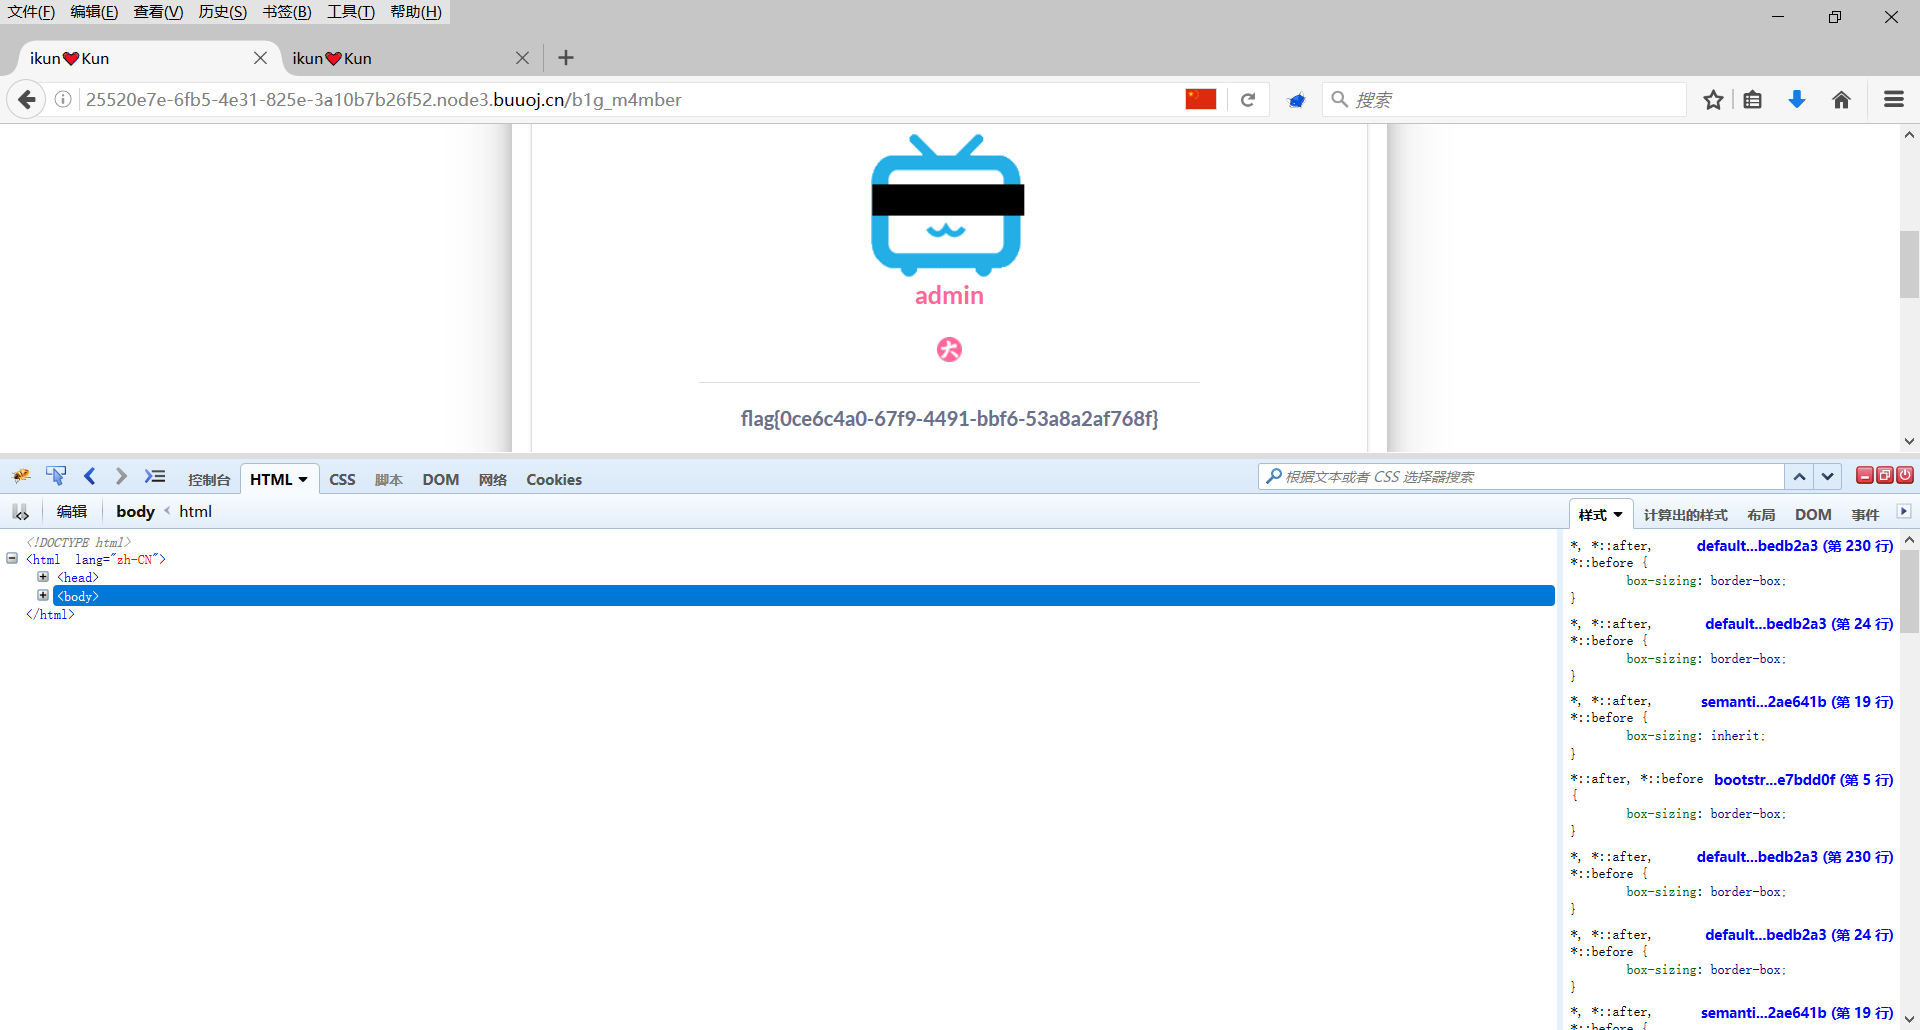The width and height of the screenshot is (1920, 1030).
Task: Focus the browser 搜索 search box
Action: 1504,99
